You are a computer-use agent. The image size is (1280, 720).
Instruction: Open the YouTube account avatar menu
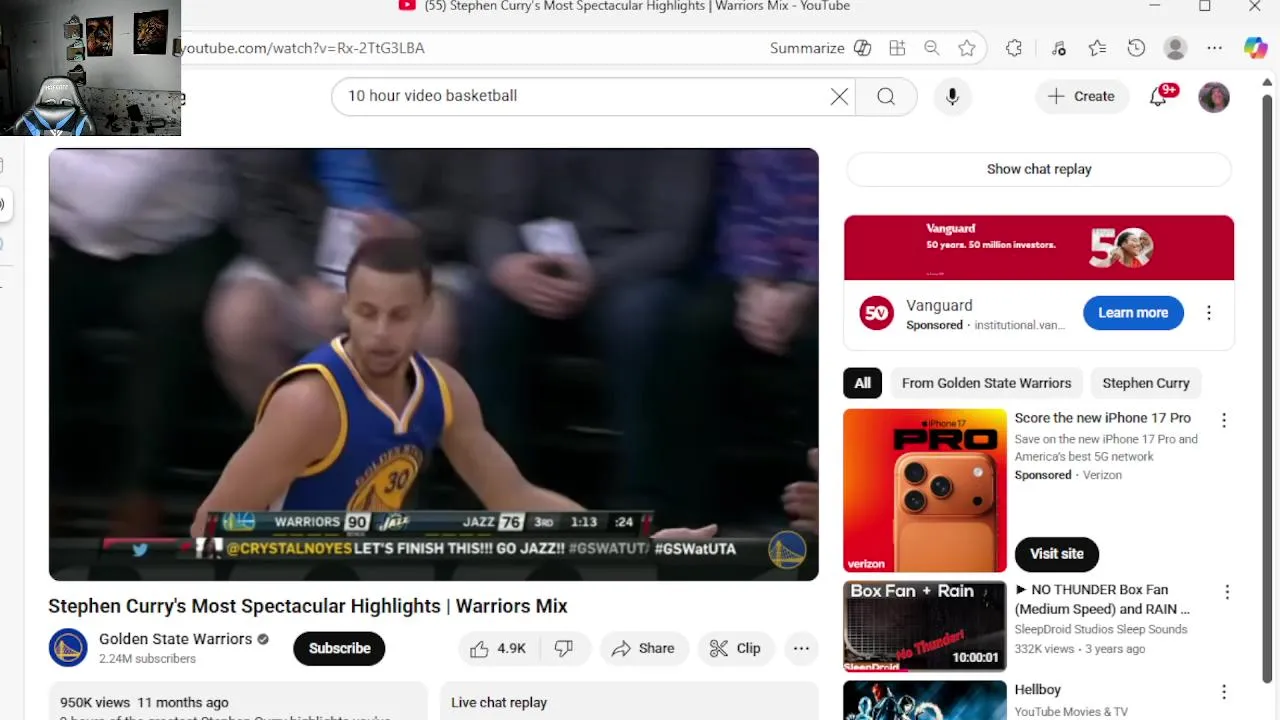pyautogui.click(x=1213, y=97)
